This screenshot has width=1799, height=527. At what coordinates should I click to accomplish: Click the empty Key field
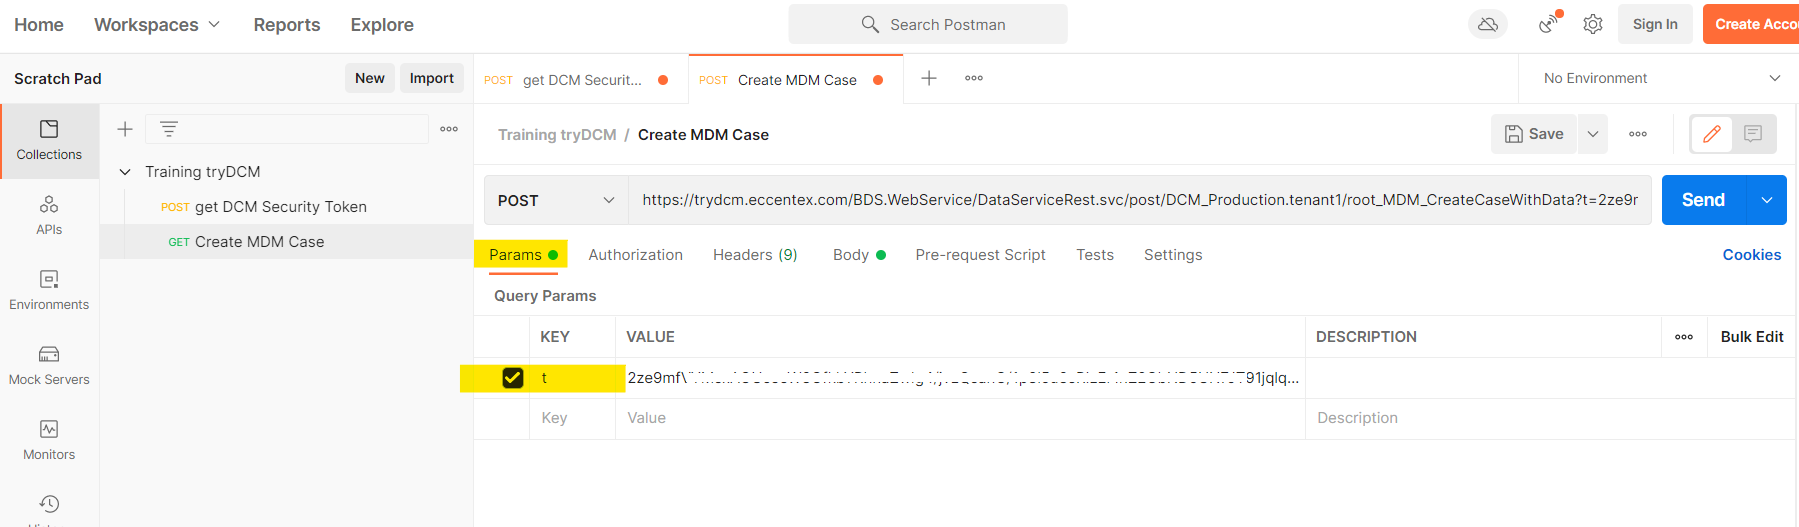(572, 418)
